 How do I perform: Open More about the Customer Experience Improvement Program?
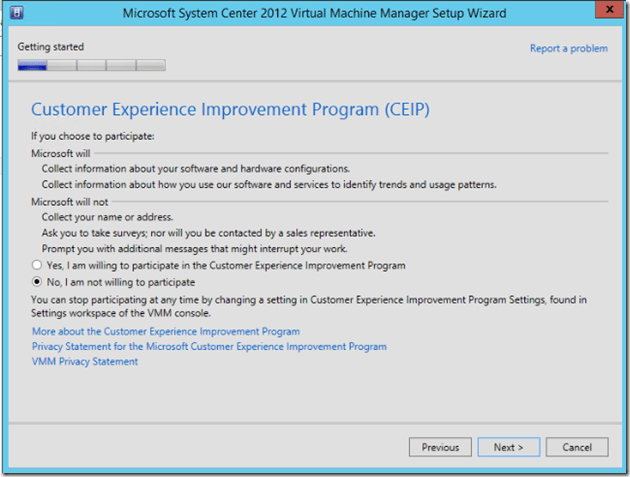[x=166, y=331]
